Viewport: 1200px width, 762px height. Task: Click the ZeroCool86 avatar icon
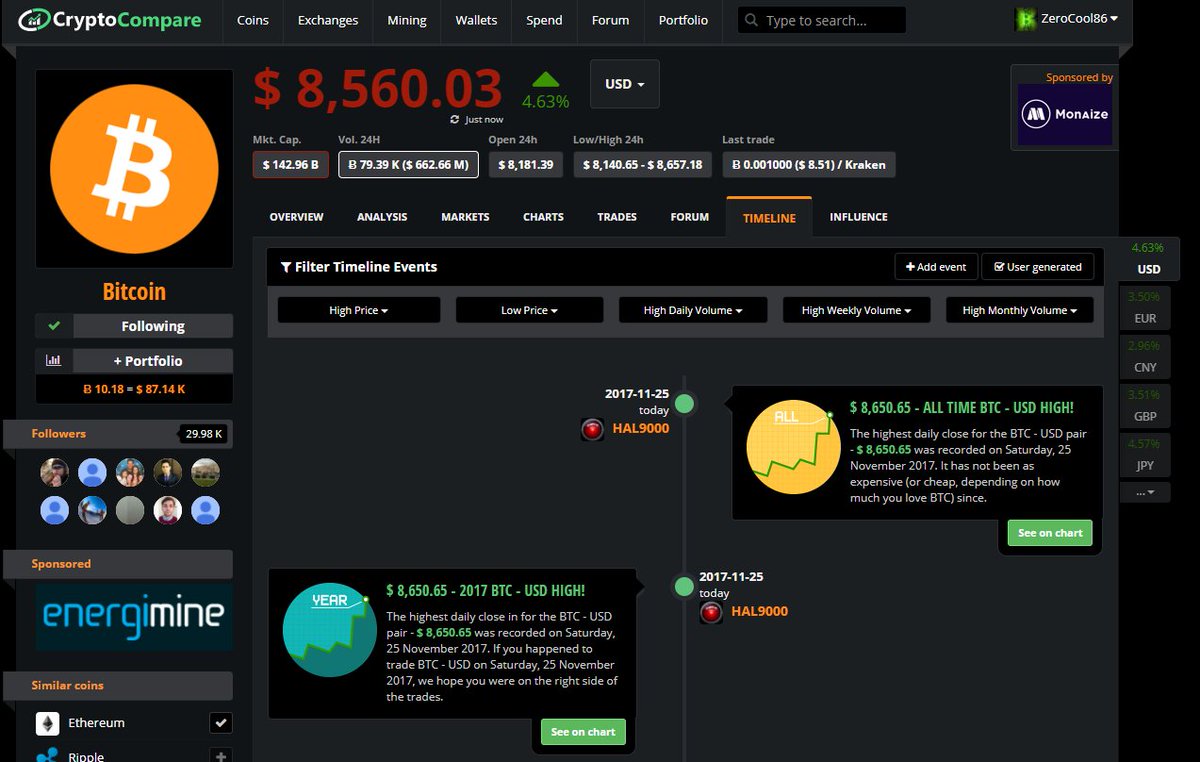(1025, 19)
